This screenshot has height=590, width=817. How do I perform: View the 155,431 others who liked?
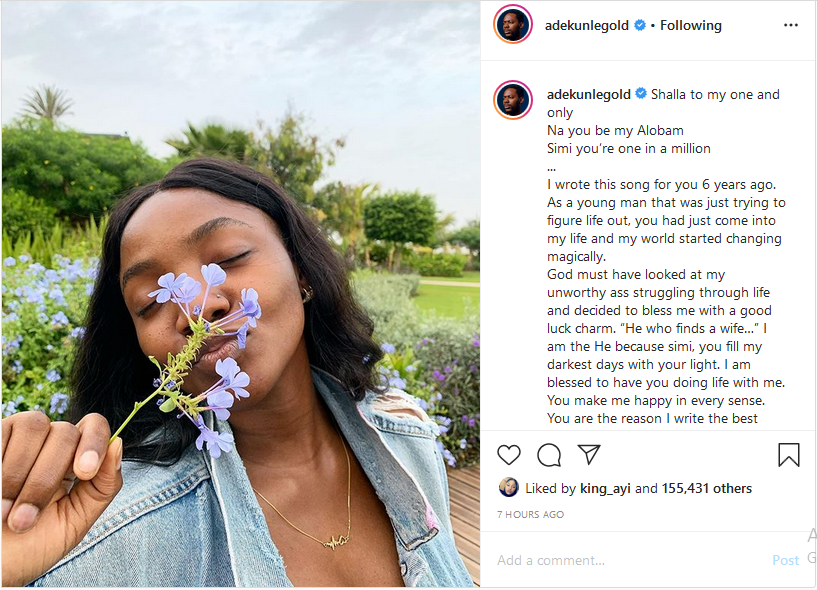706,489
